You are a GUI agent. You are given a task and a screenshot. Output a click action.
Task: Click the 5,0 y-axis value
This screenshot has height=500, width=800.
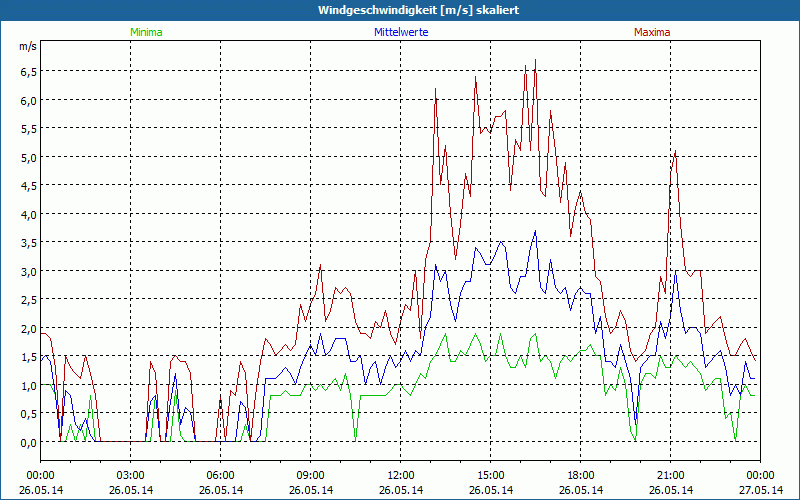click(28, 158)
